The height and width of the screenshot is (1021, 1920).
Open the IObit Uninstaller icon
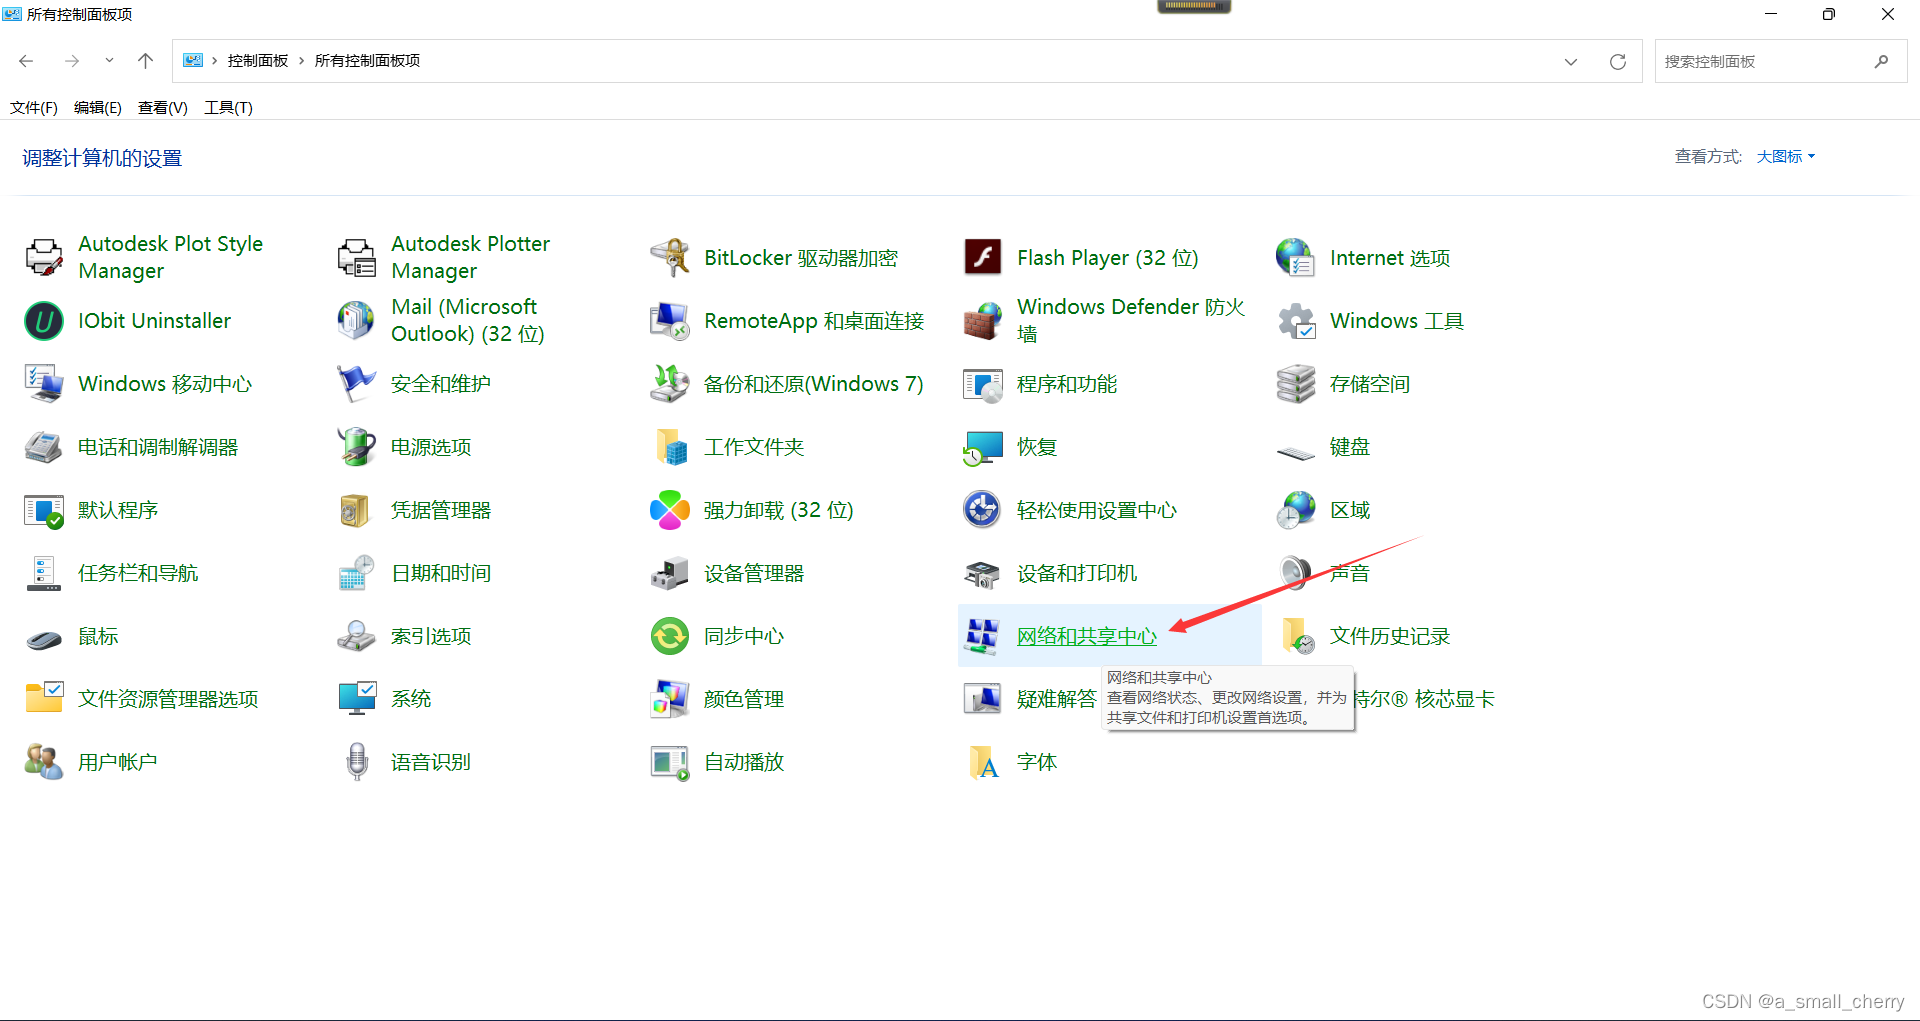pyautogui.click(x=44, y=321)
